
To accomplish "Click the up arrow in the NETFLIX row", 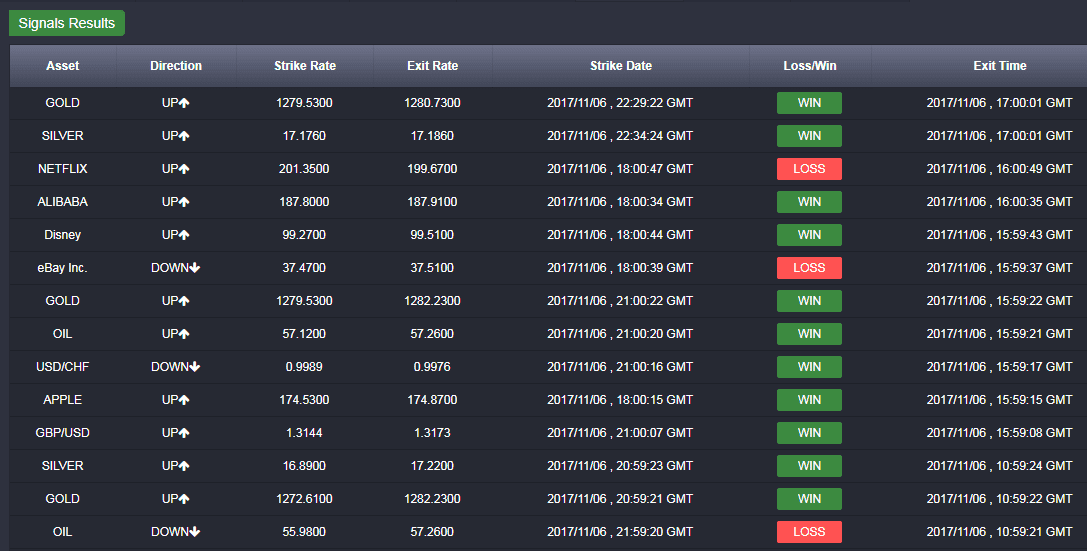I will 184,169.
